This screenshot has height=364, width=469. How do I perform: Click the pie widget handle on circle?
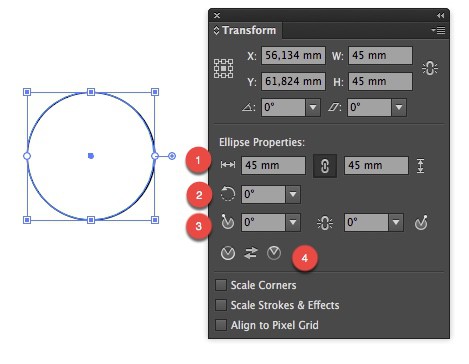click(172, 156)
